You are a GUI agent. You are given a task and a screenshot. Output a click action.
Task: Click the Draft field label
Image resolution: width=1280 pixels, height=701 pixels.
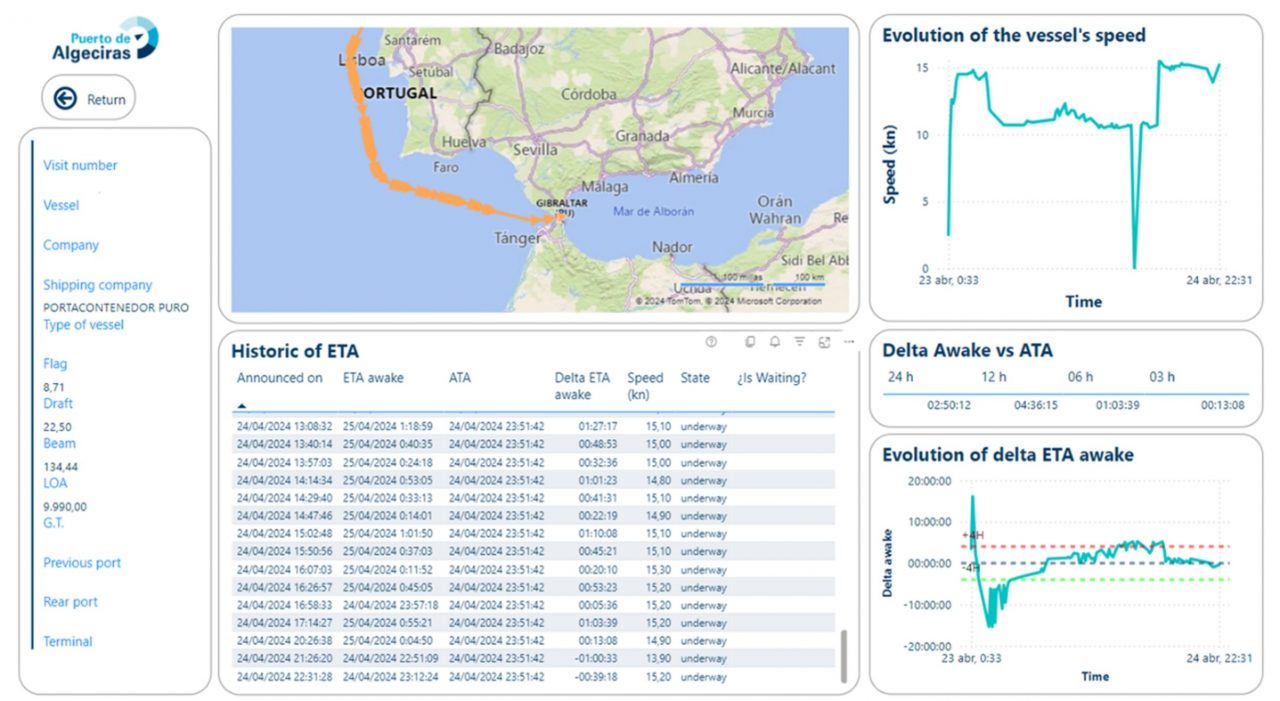[58, 404]
